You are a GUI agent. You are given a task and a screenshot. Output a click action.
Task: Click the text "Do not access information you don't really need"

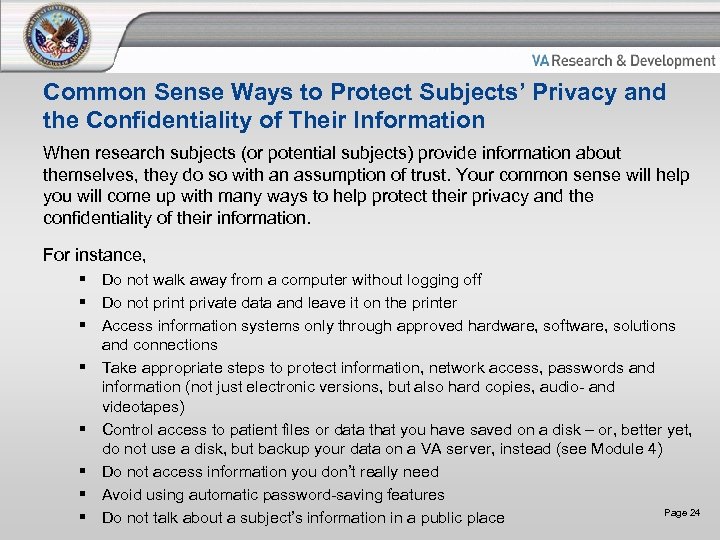click(x=270, y=472)
